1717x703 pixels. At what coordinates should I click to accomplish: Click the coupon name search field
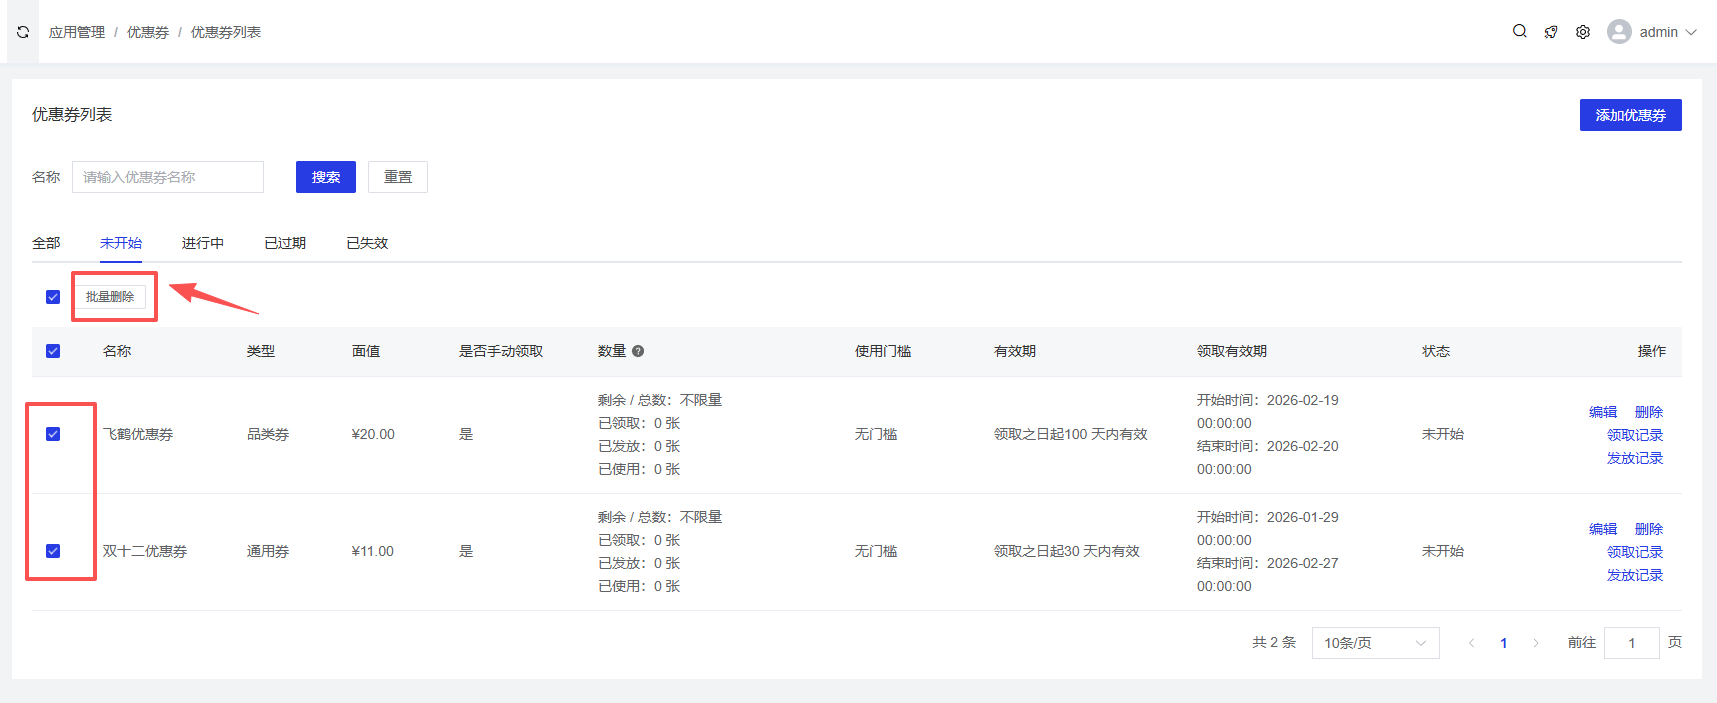click(168, 177)
